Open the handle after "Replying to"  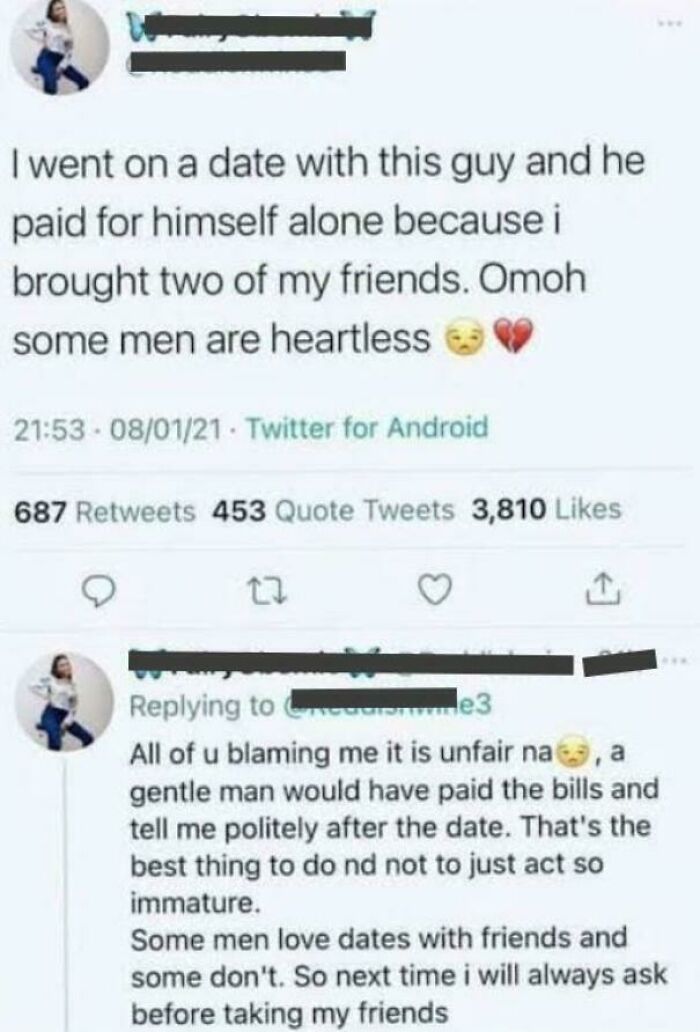click(380, 705)
